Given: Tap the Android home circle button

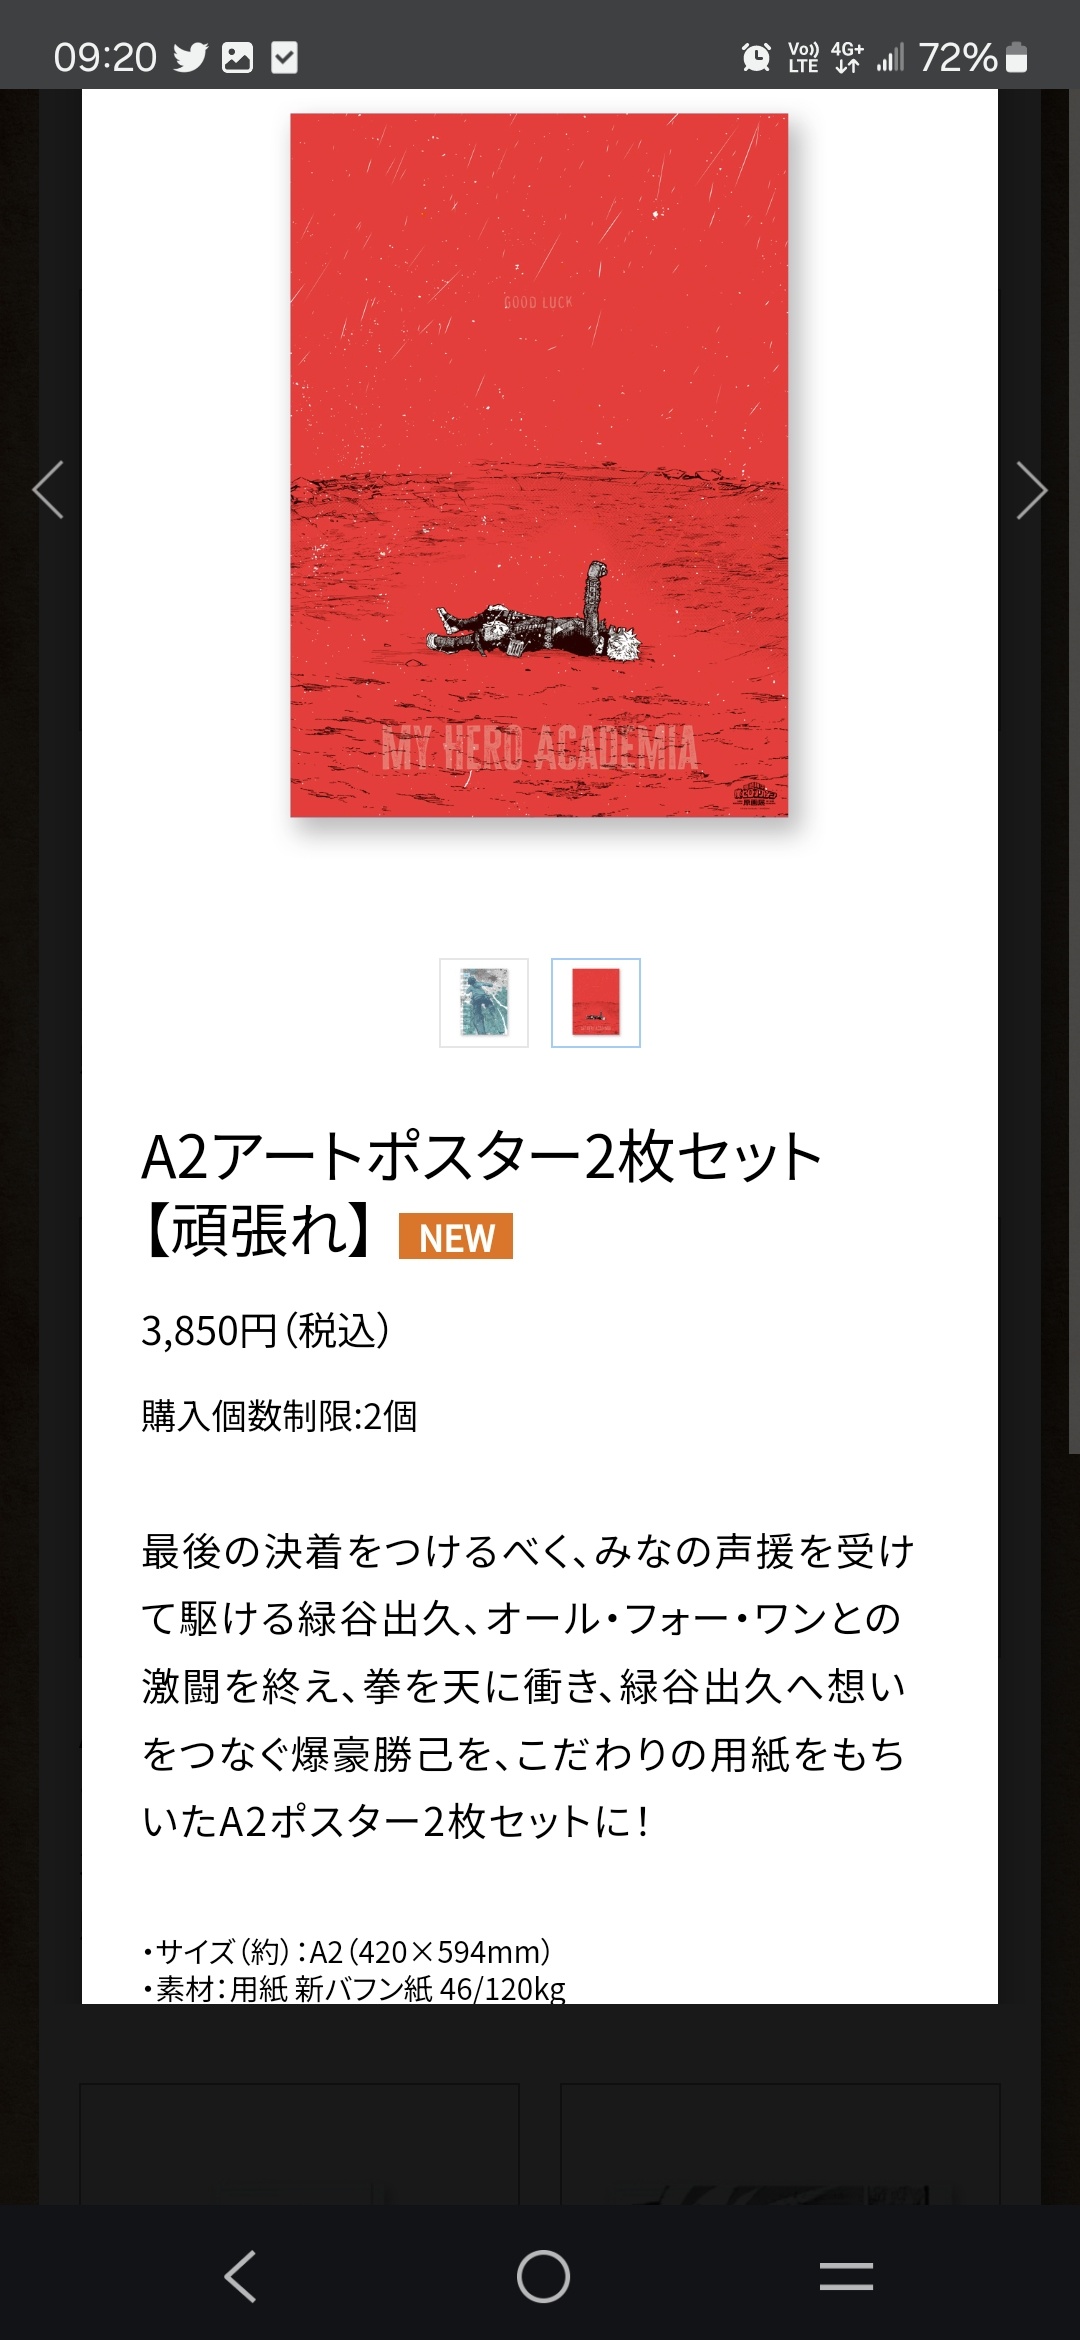Looking at the screenshot, I should 543,2277.
